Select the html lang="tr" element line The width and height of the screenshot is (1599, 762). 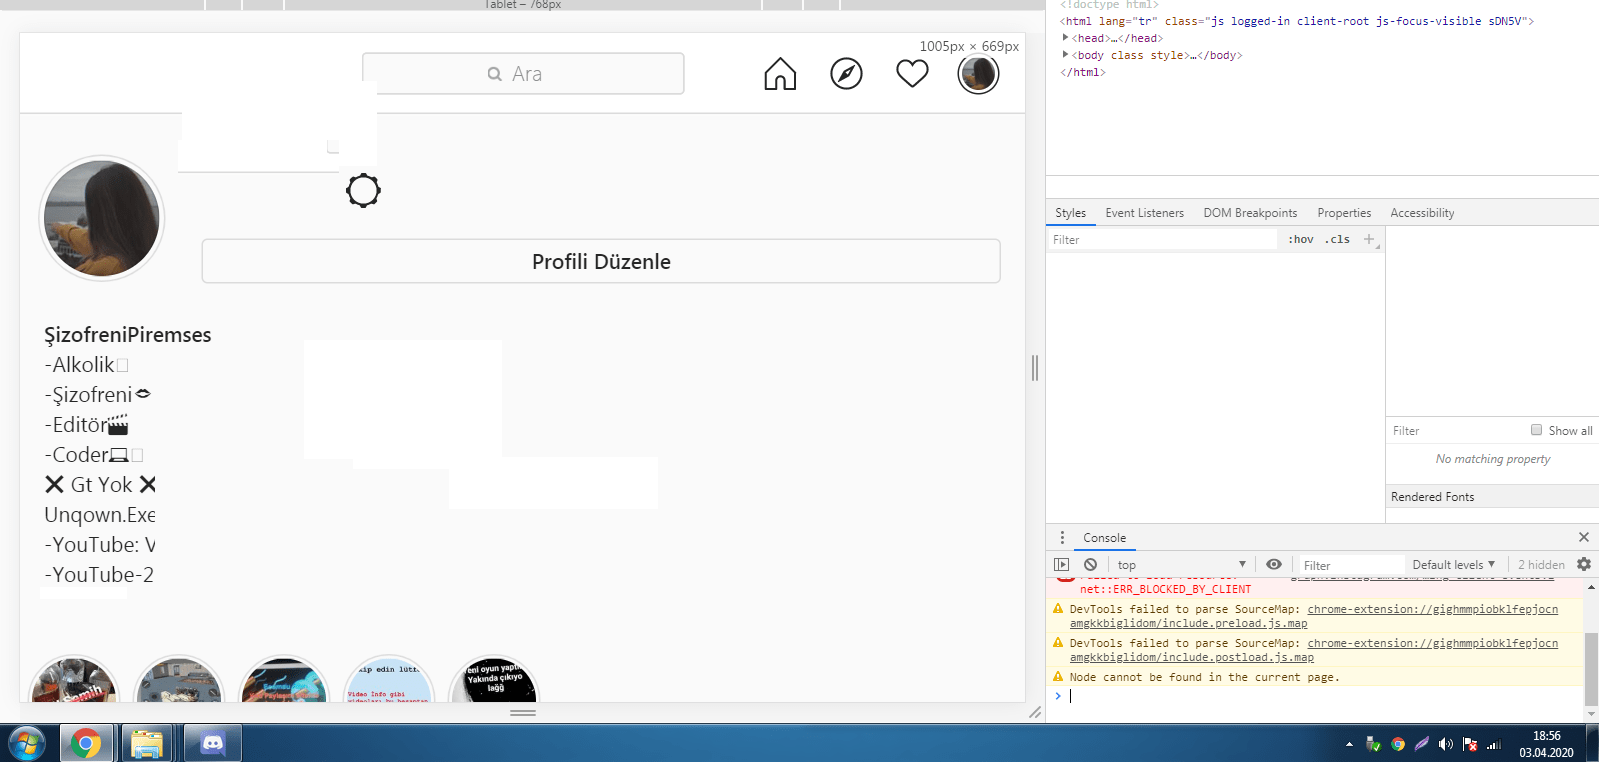[1296, 21]
